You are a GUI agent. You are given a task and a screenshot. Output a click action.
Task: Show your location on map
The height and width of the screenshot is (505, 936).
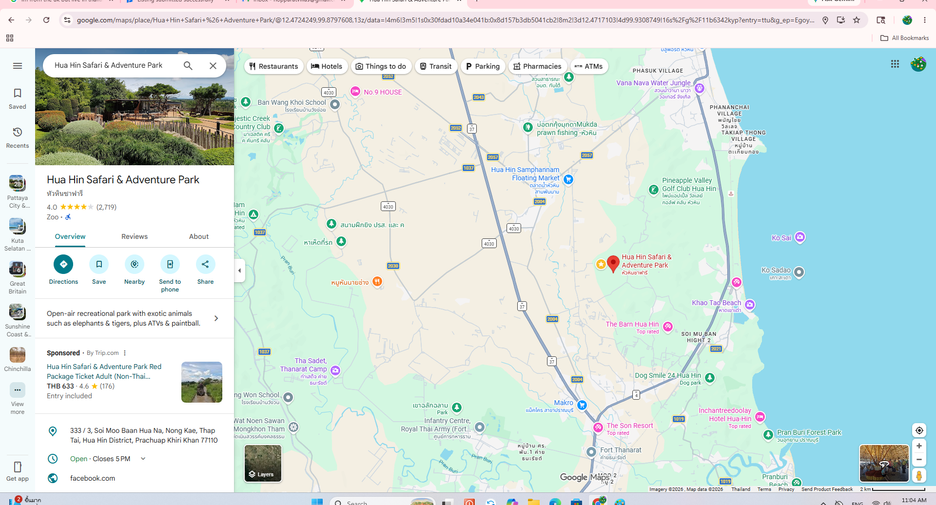click(x=919, y=430)
